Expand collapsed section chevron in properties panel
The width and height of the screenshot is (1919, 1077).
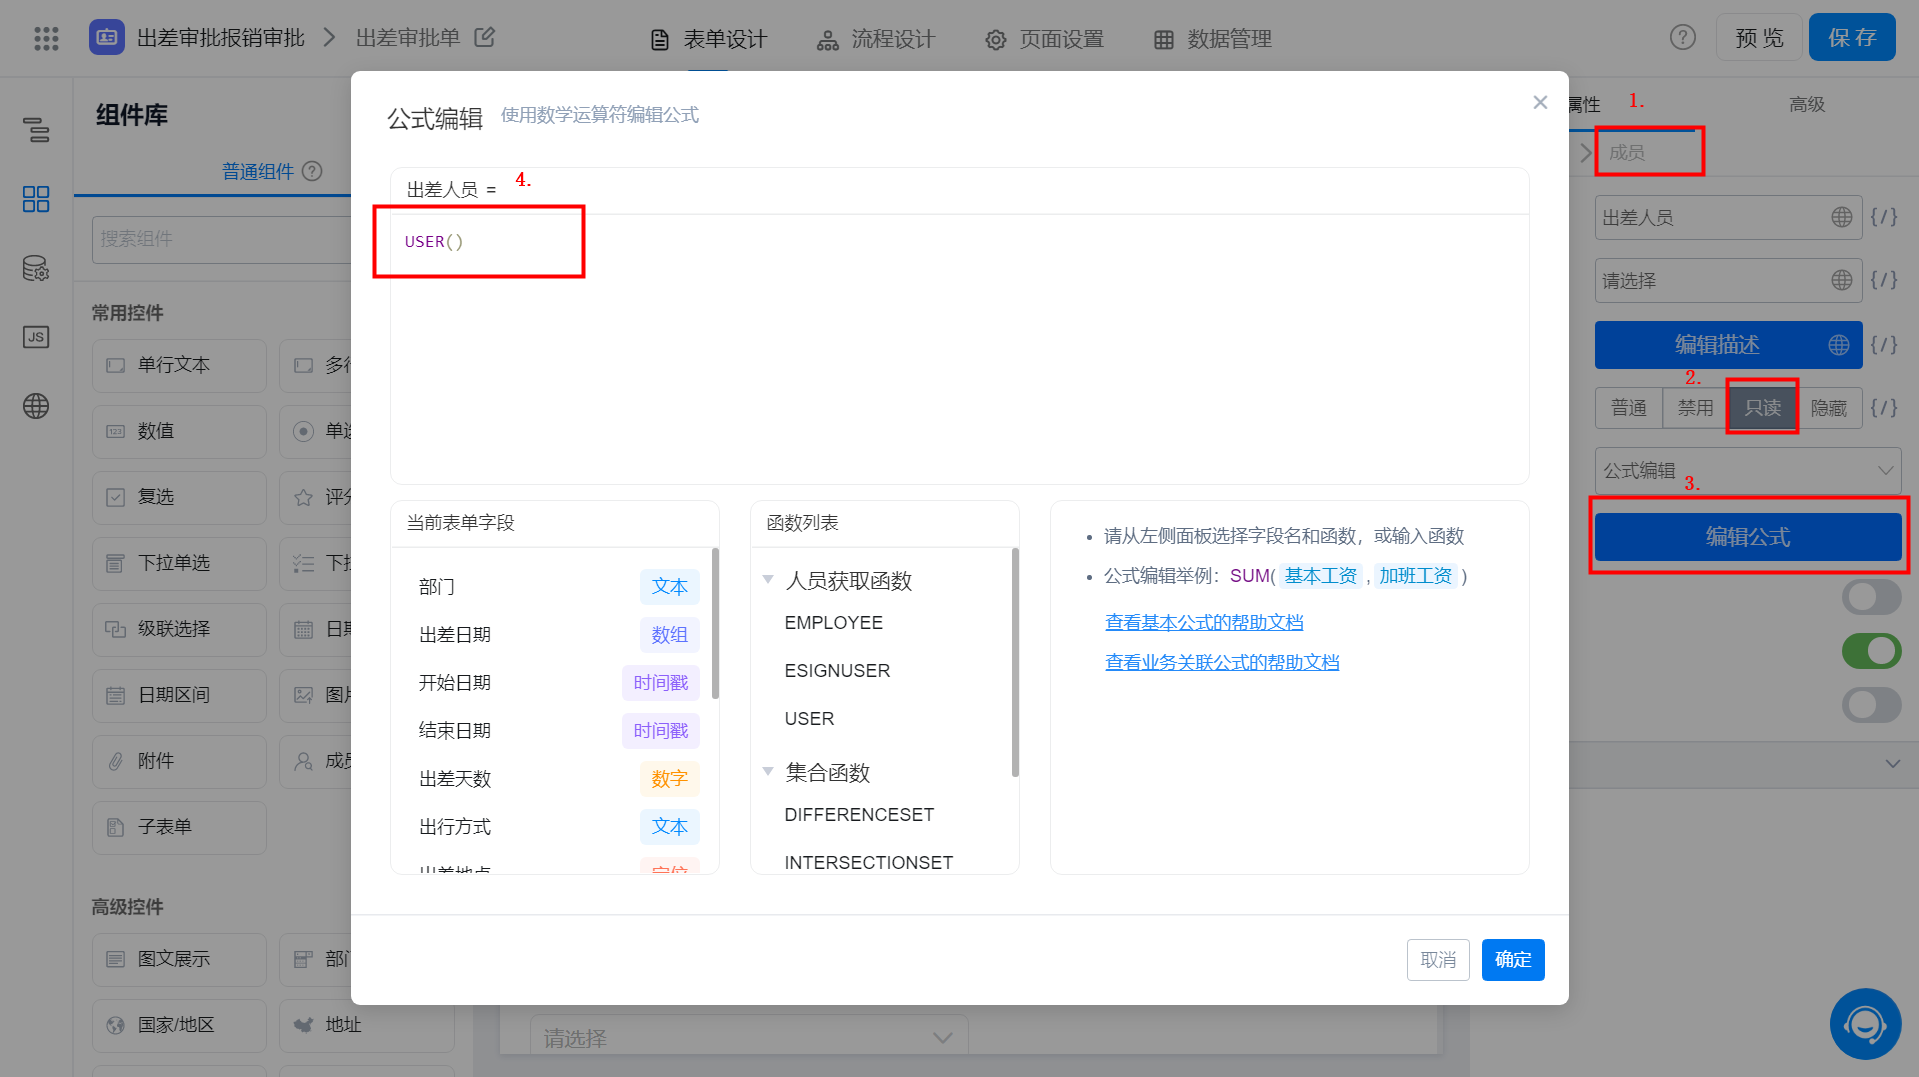click(x=1892, y=764)
